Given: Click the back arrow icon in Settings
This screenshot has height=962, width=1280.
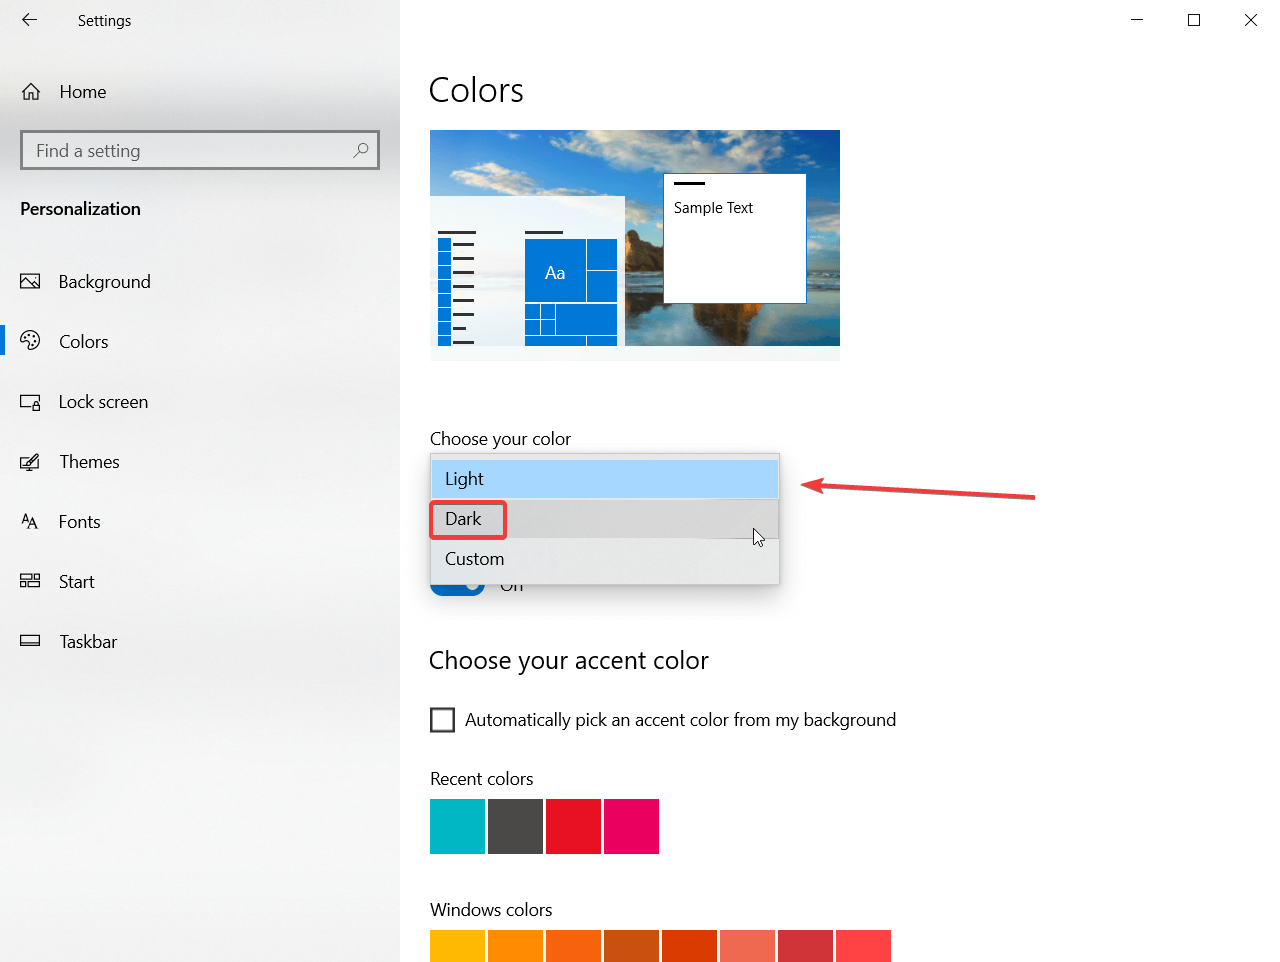Looking at the screenshot, I should (29, 20).
